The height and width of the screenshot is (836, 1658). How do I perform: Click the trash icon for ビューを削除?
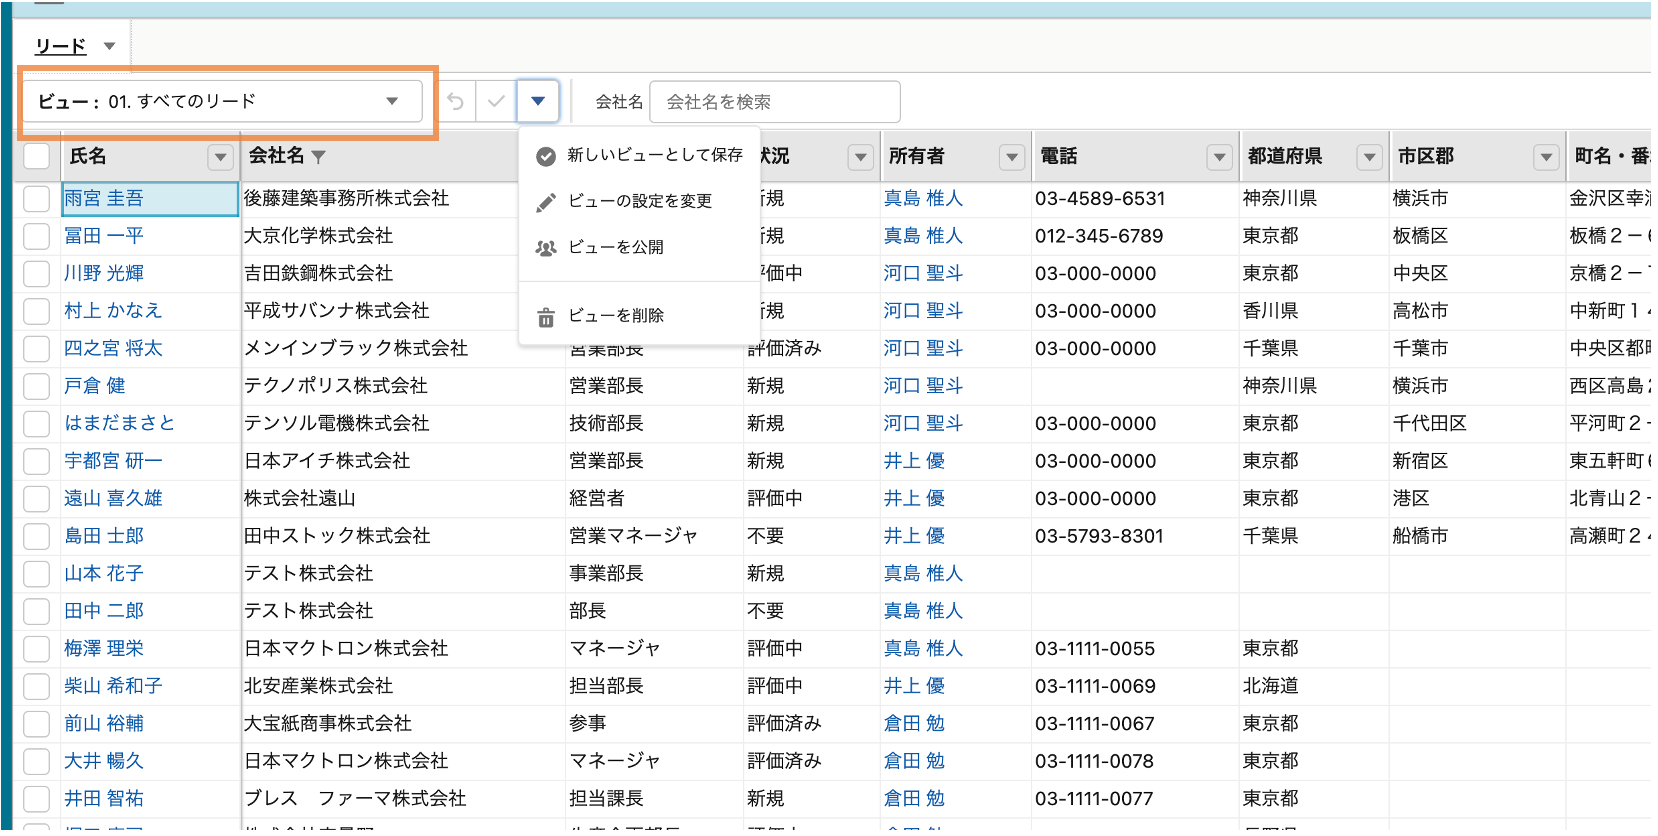pyautogui.click(x=546, y=317)
